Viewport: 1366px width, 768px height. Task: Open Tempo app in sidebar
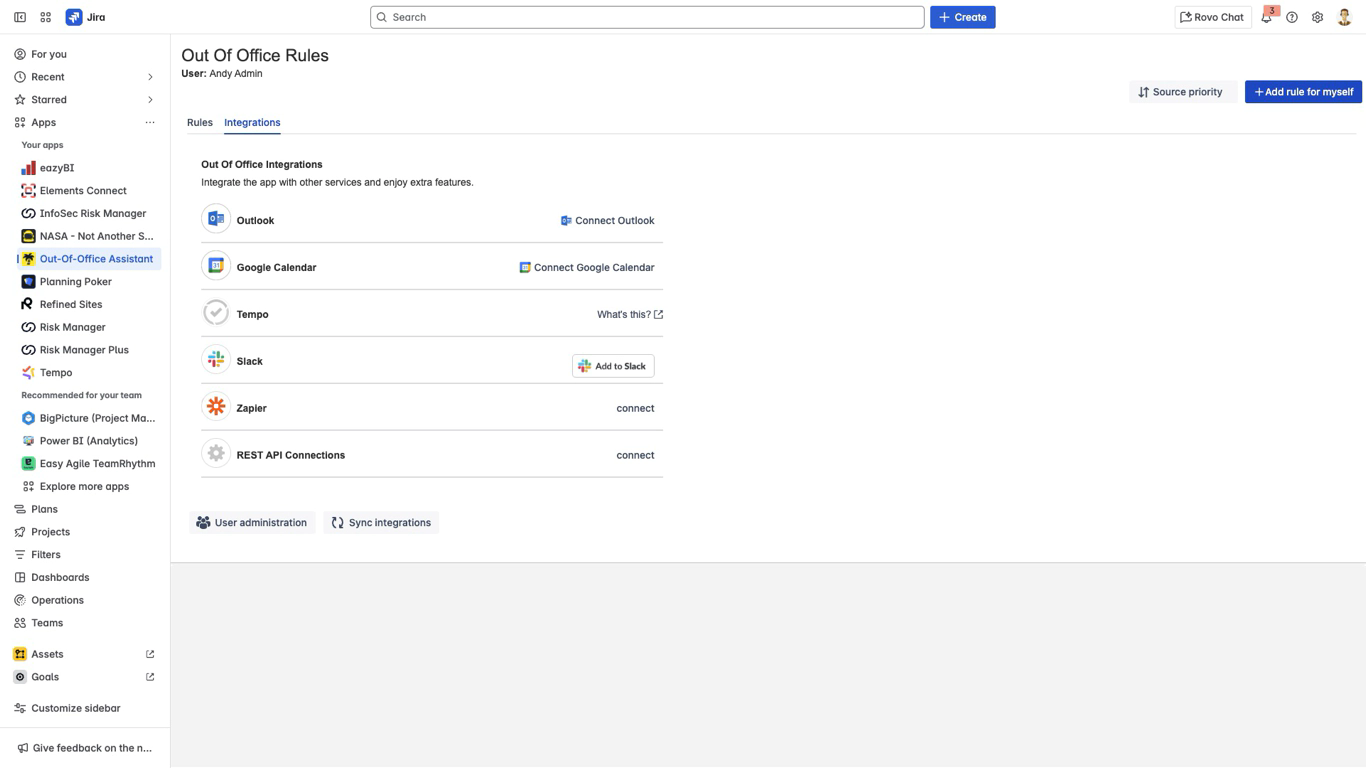coord(56,373)
